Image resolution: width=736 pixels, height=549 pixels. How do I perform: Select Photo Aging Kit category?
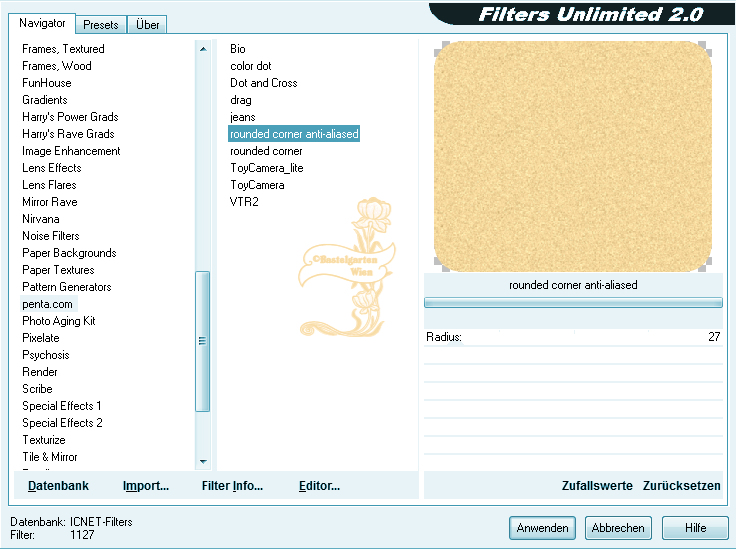click(59, 321)
